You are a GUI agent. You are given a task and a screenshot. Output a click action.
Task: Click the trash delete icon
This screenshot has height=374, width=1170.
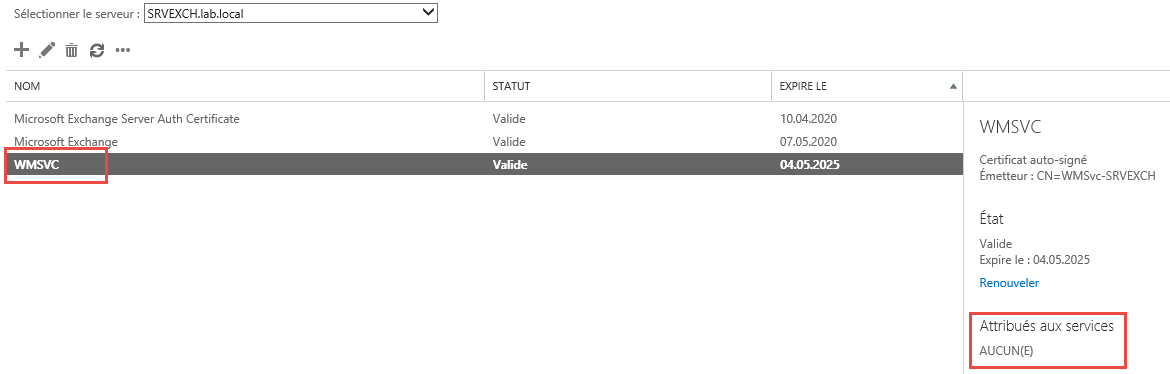(x=72, y=50)
